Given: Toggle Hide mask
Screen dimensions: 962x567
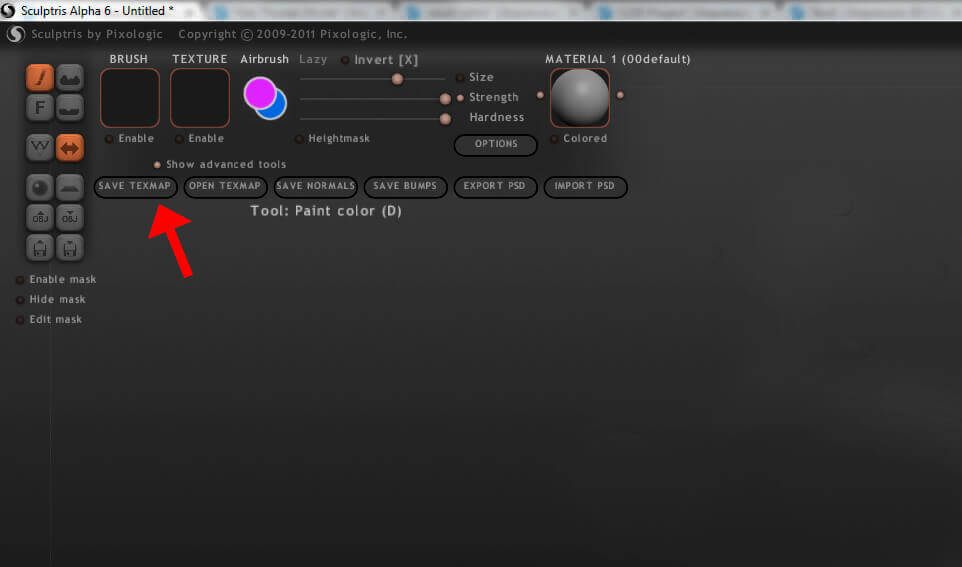Looking at the screenshot, I should pyautogui.click(x=20, y=299).
